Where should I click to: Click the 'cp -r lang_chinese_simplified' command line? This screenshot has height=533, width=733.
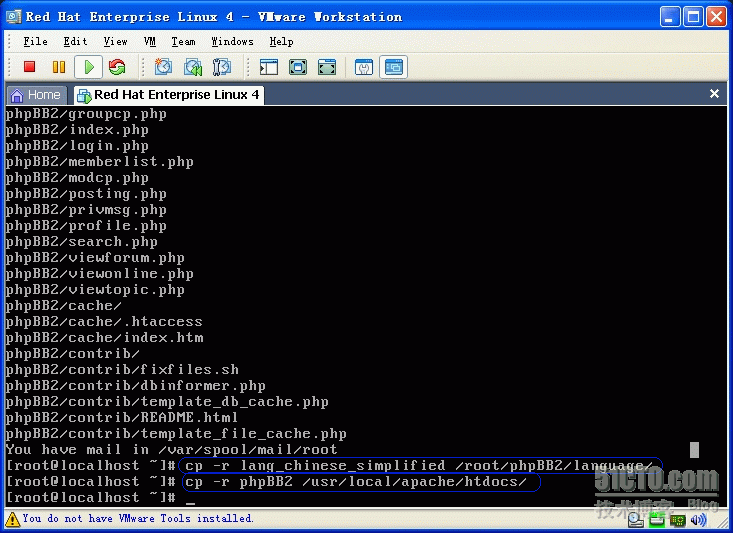(x=419, y=466)
